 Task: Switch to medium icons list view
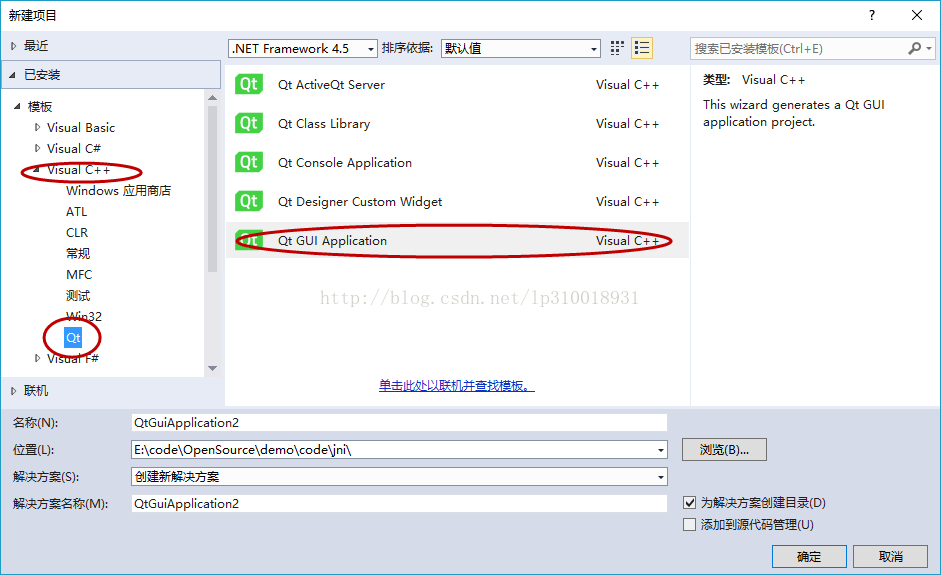[x=642, y=48]
